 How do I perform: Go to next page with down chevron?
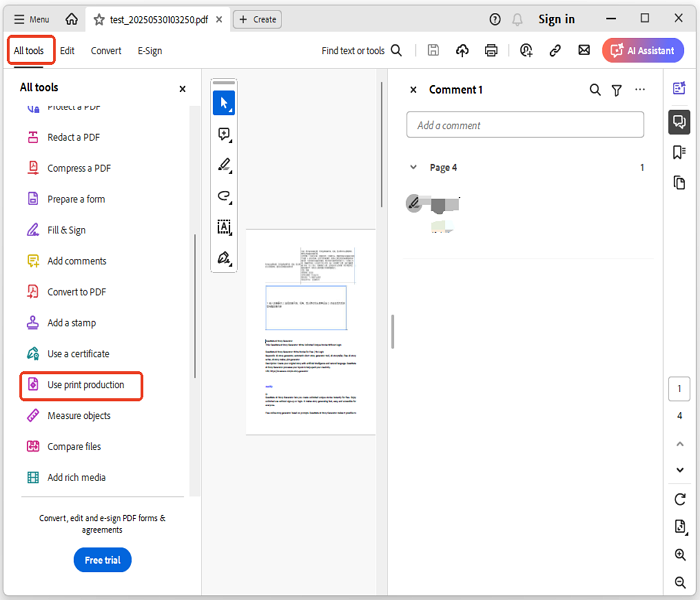pos(680,470)
